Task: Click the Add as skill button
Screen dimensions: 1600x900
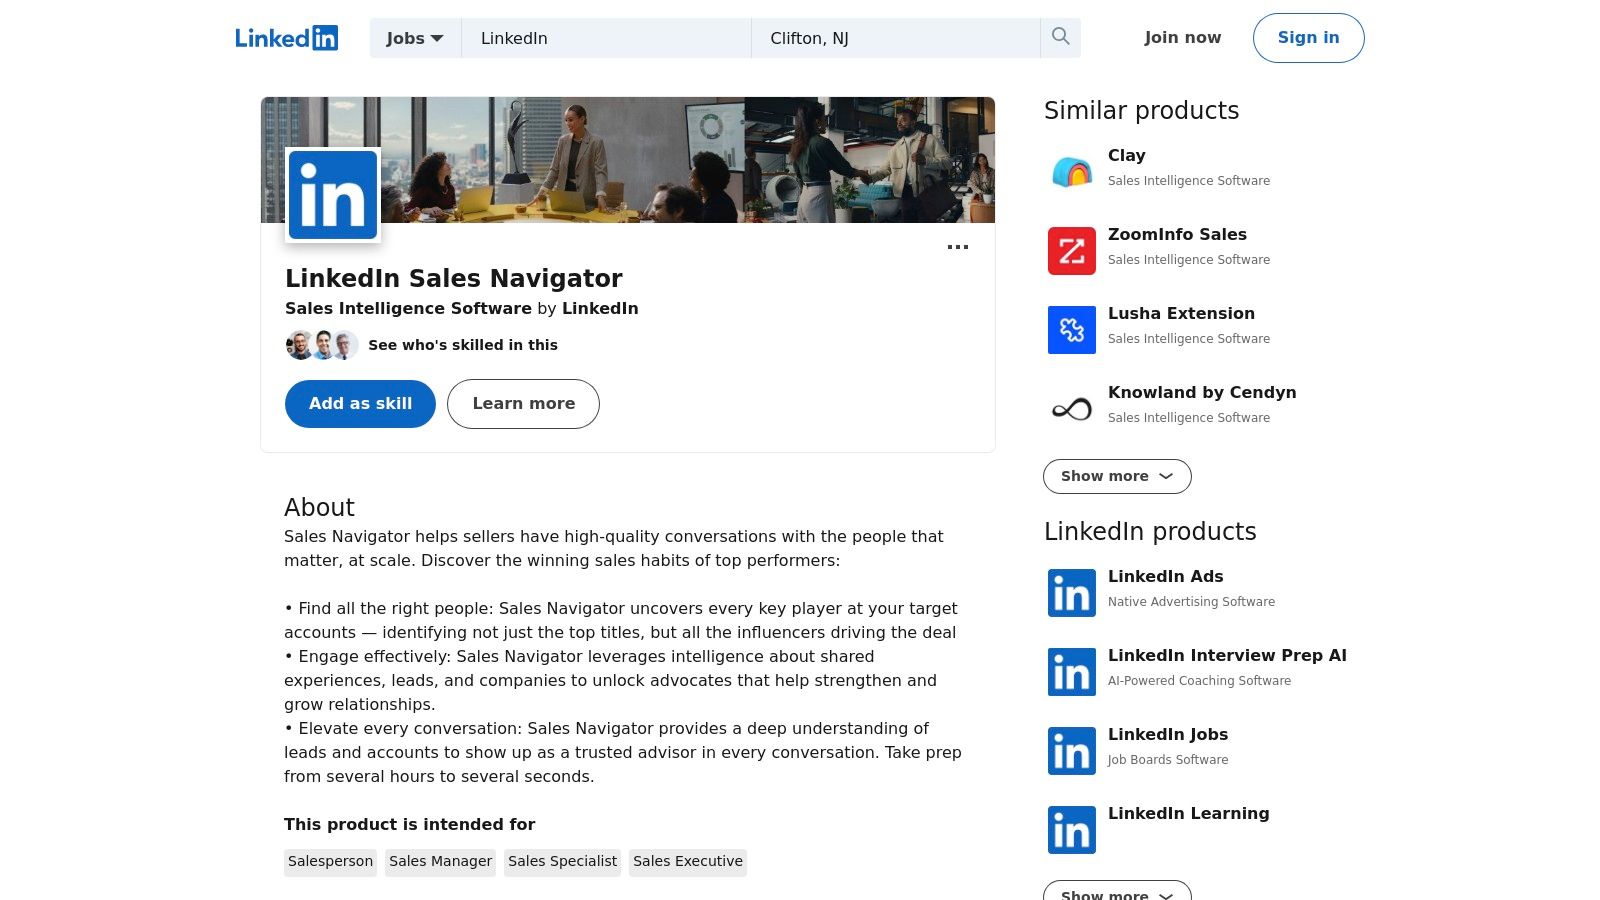Action: point(360,404)
